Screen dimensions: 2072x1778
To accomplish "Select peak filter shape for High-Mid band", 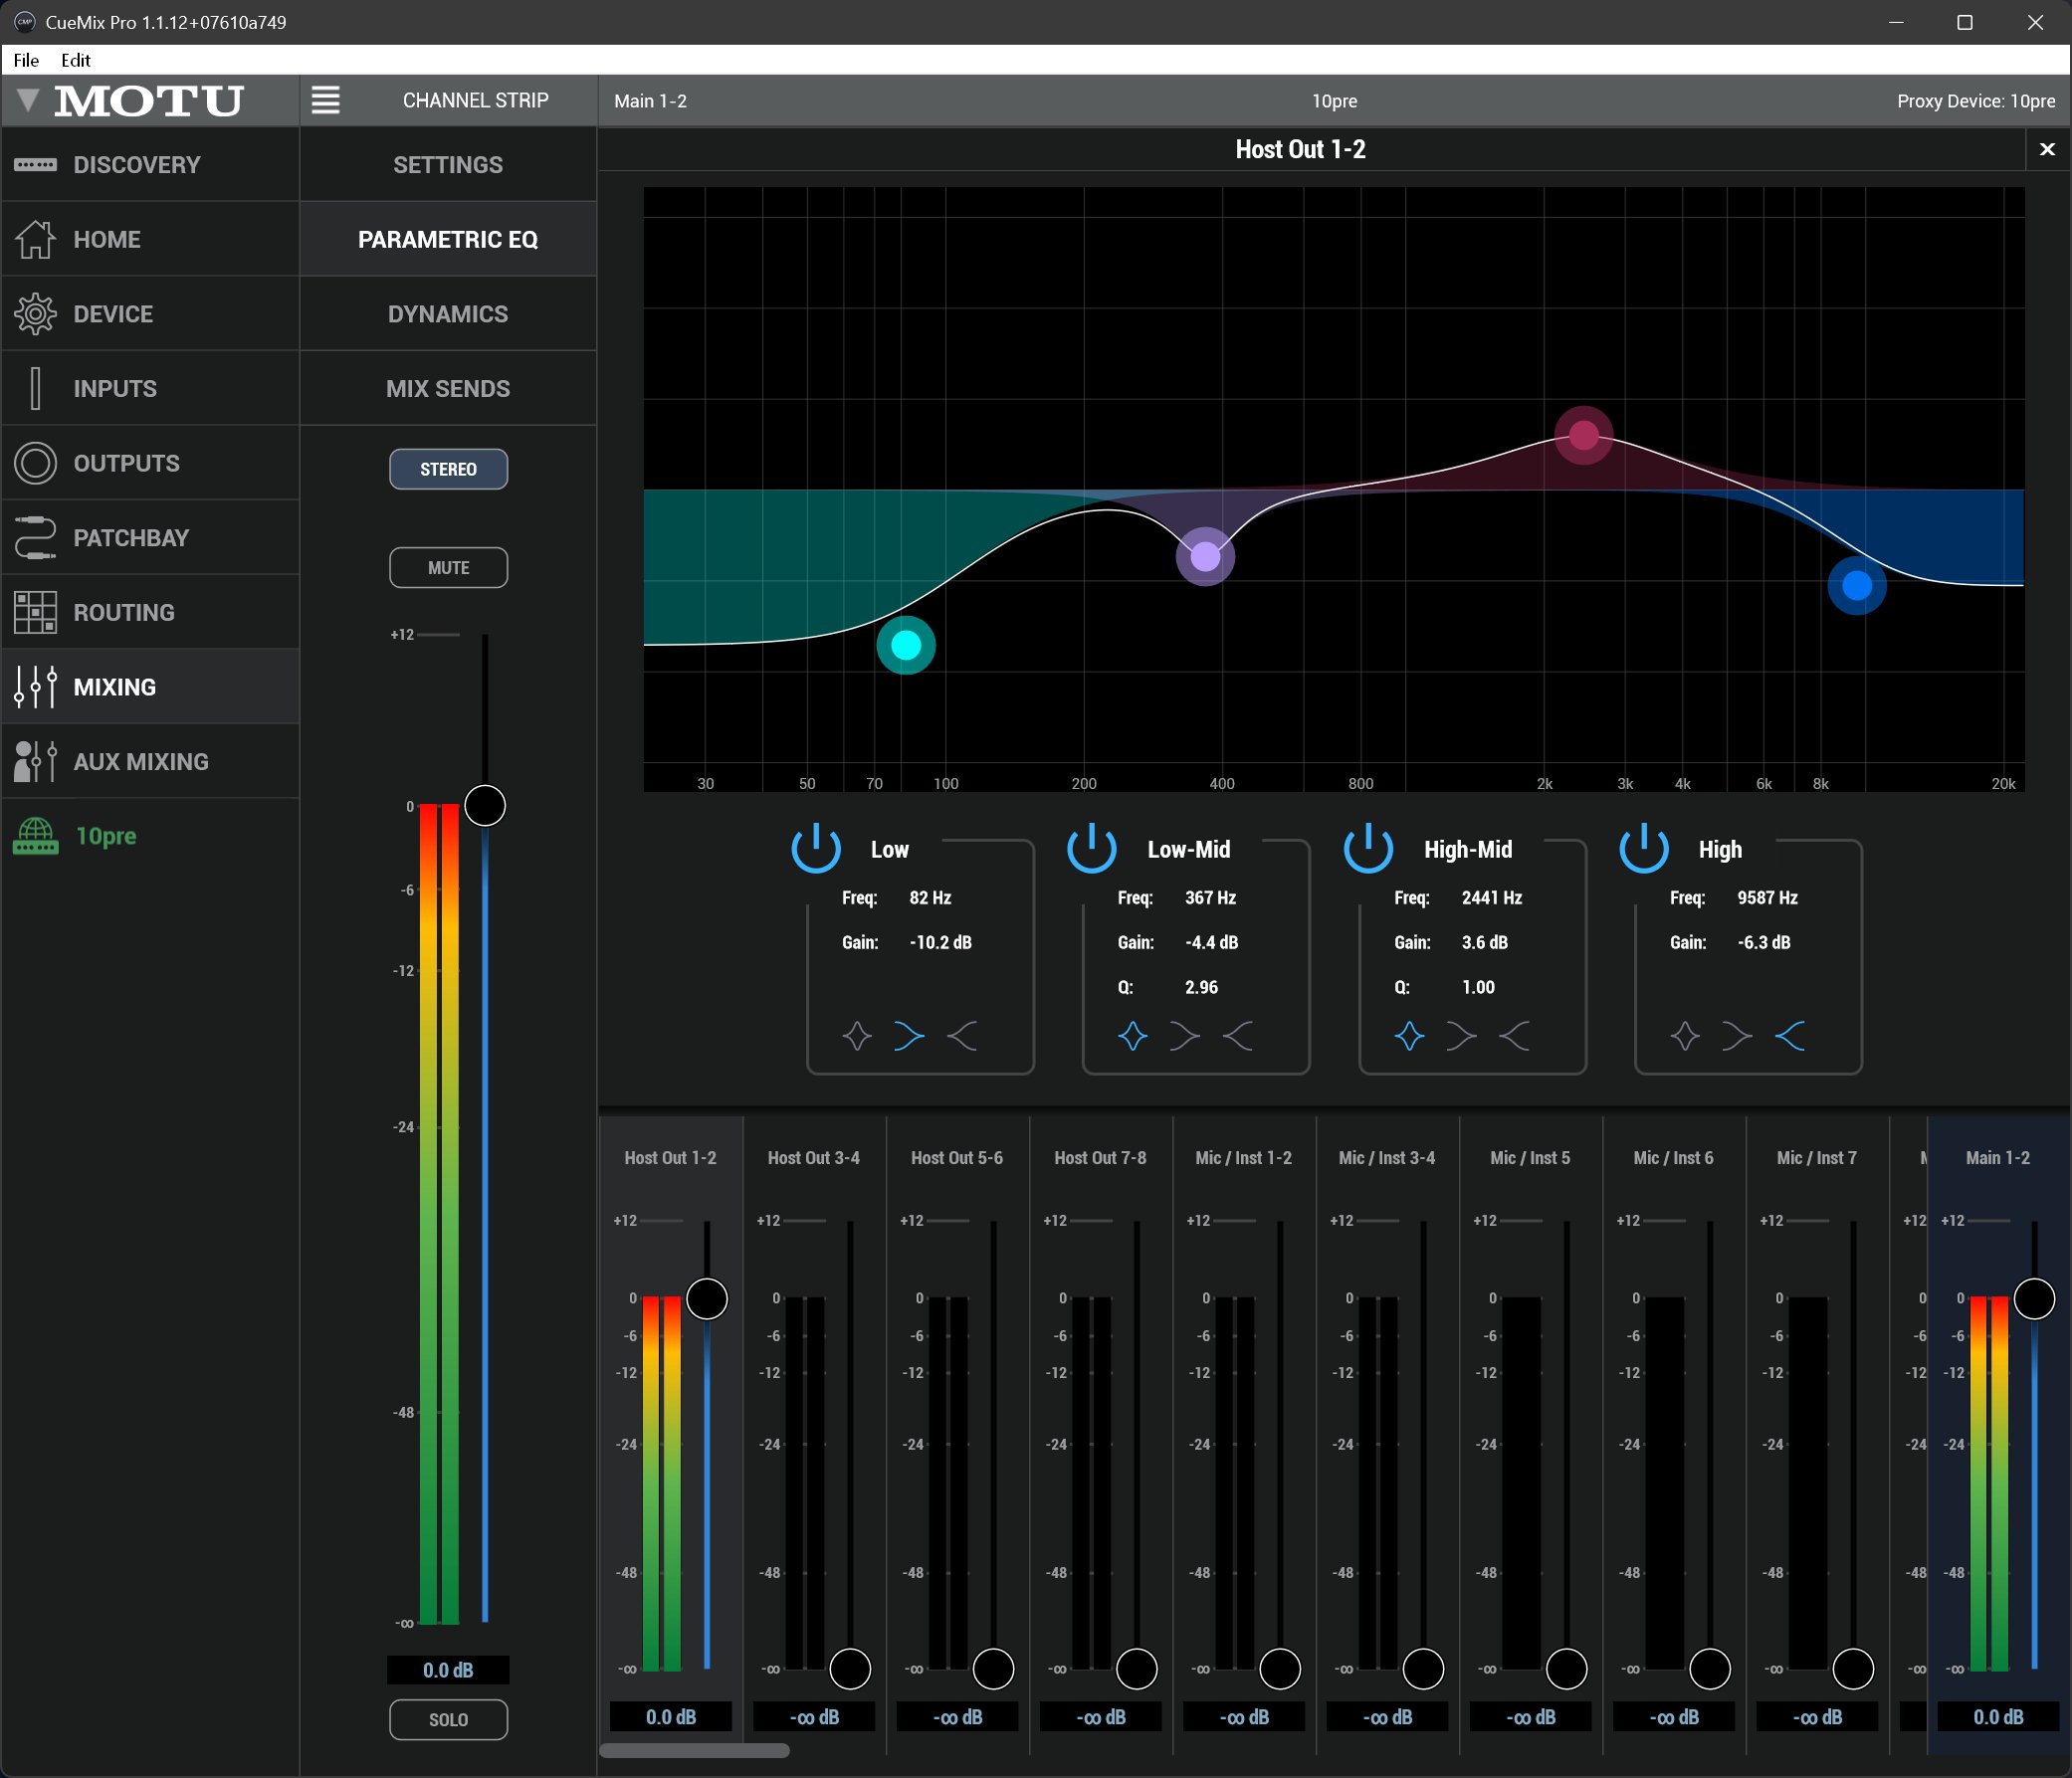I will (1410, 1036).
